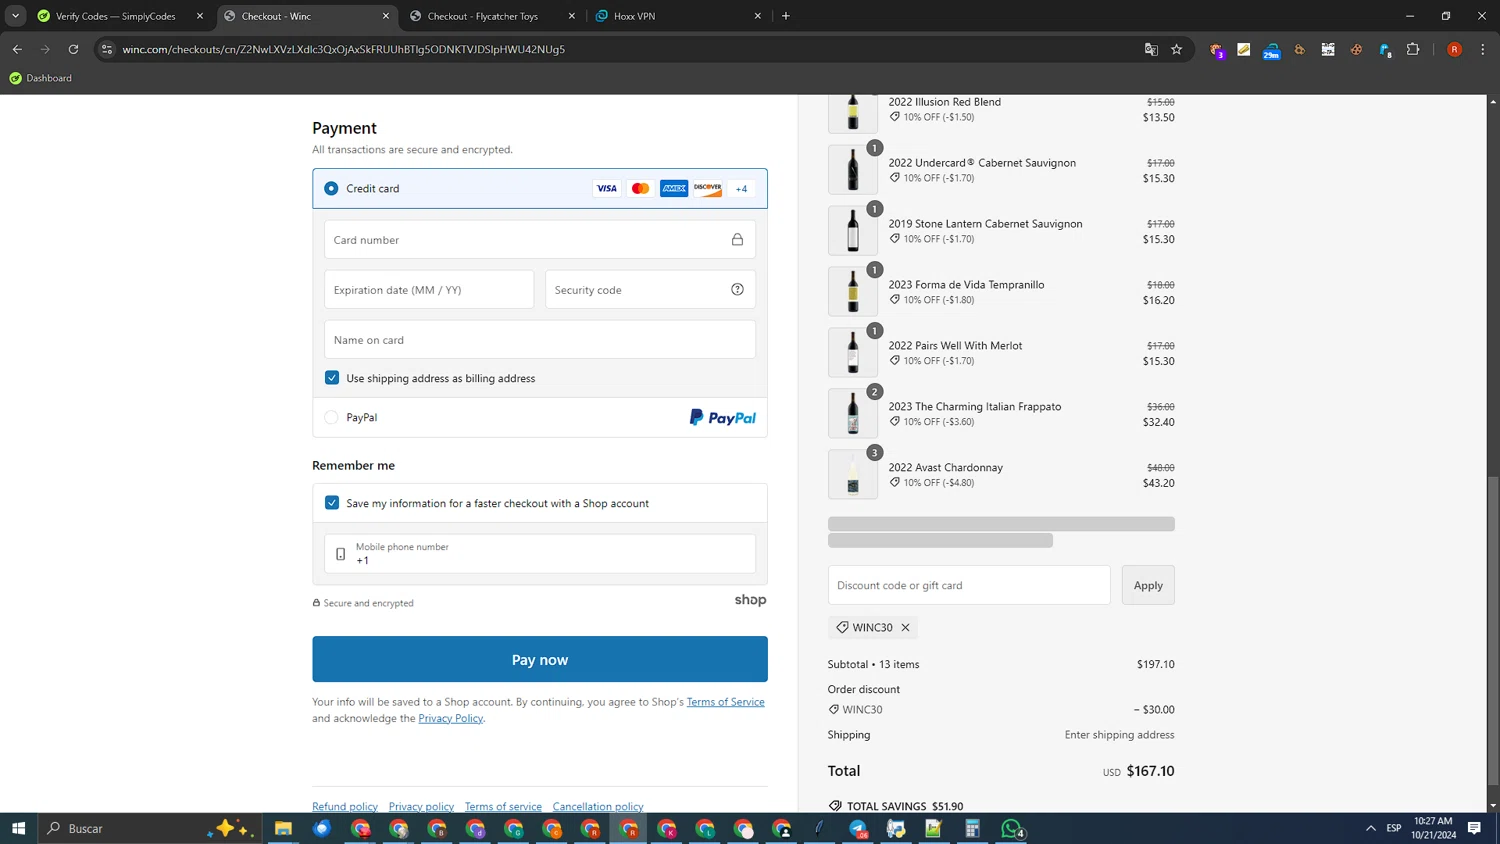Select Credit card payment method
This screenshot has width=1500, height=844.
(x=331, y=188)
